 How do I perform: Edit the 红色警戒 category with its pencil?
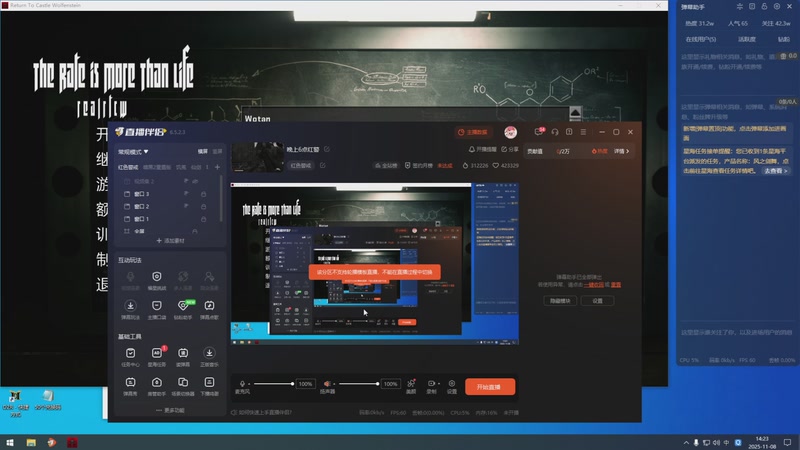[322, 165]
